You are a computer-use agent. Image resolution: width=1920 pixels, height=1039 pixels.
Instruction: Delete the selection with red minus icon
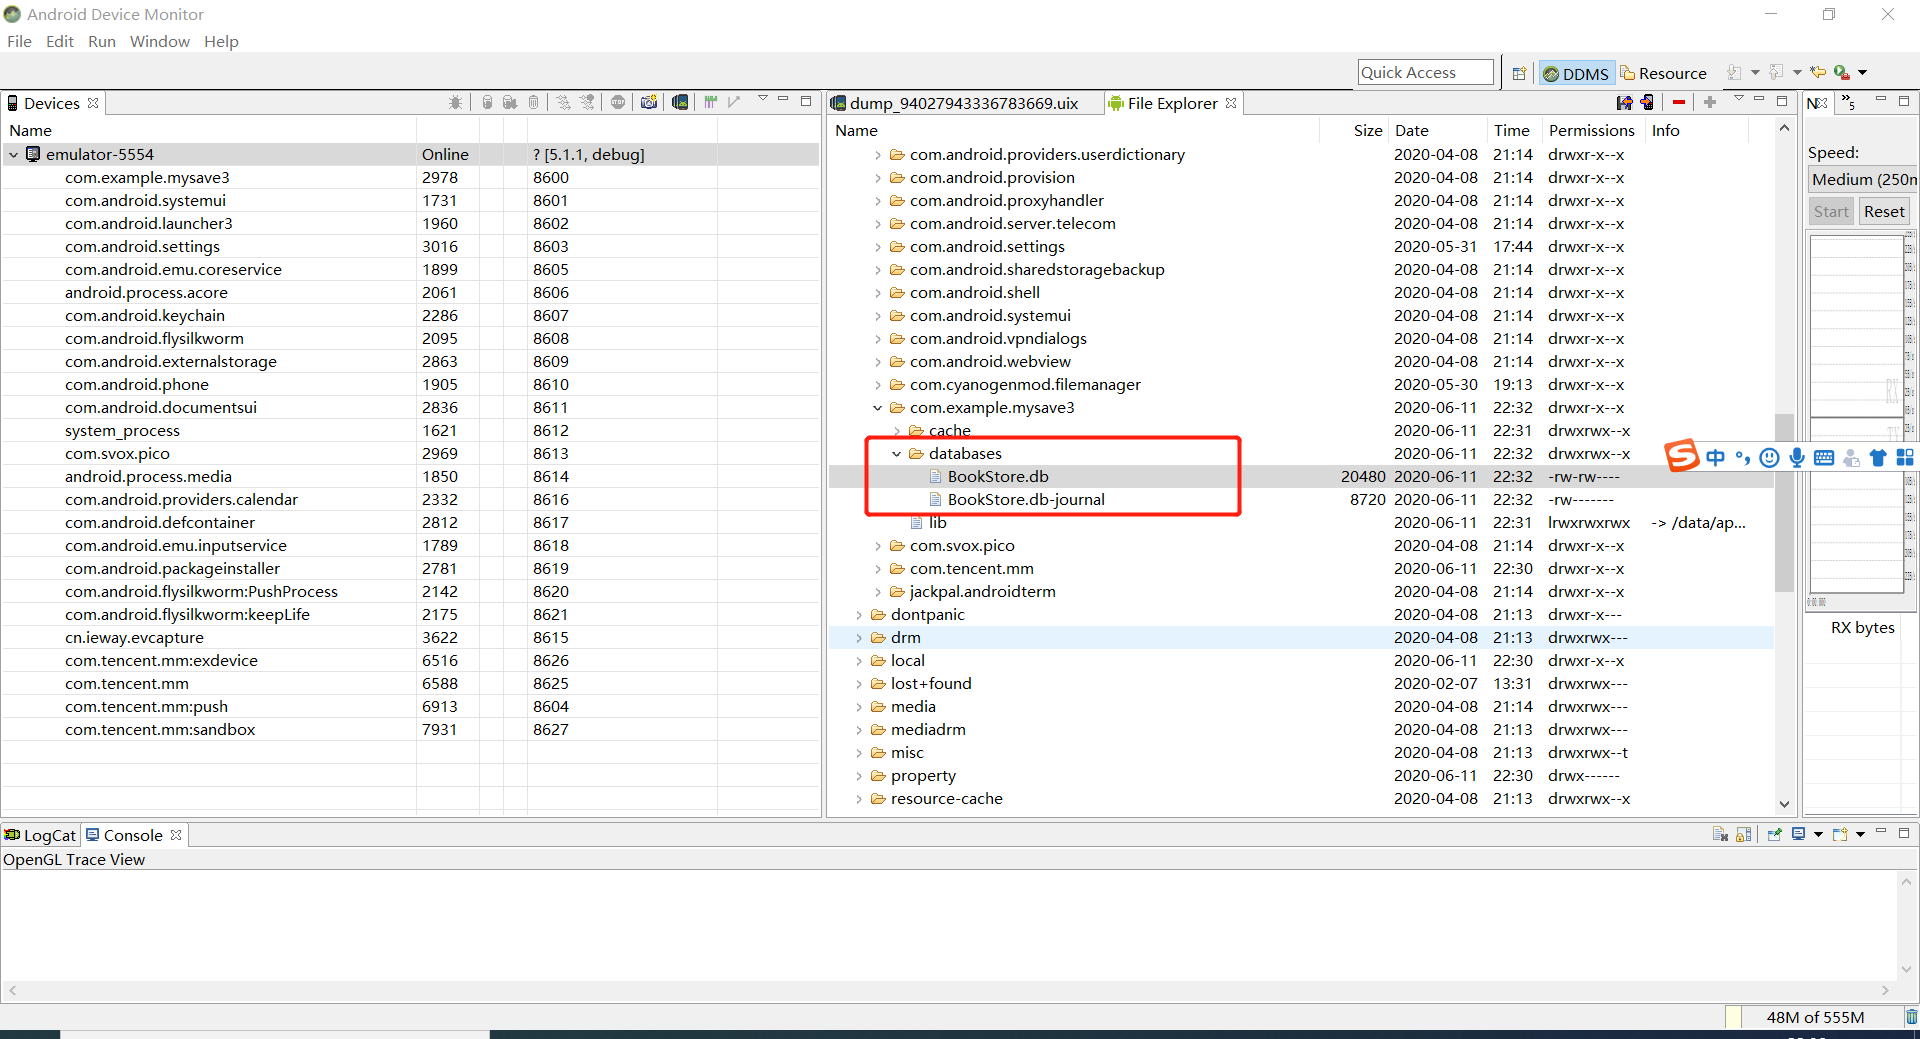point(1679,102)
